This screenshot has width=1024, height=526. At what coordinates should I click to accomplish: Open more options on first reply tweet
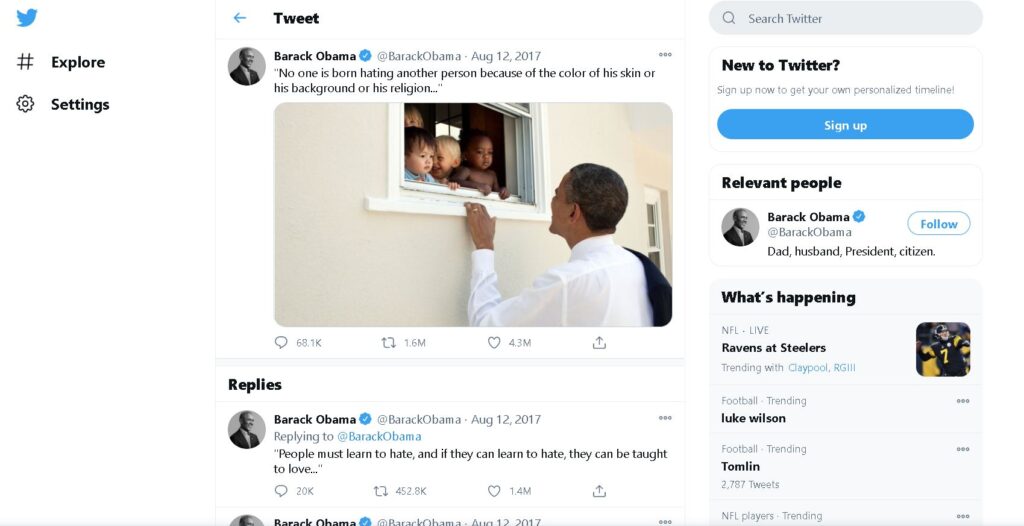click(x=665, y=418)
